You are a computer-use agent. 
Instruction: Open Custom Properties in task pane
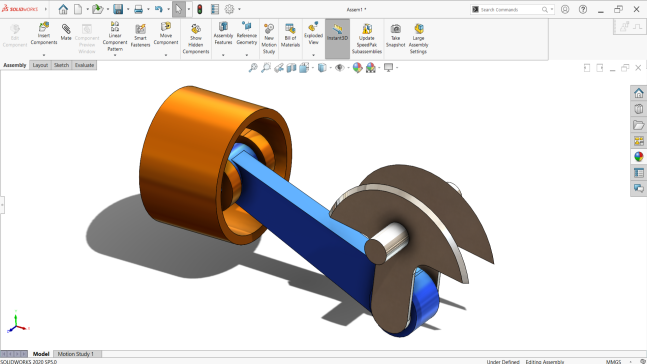[x=639, y=173]
